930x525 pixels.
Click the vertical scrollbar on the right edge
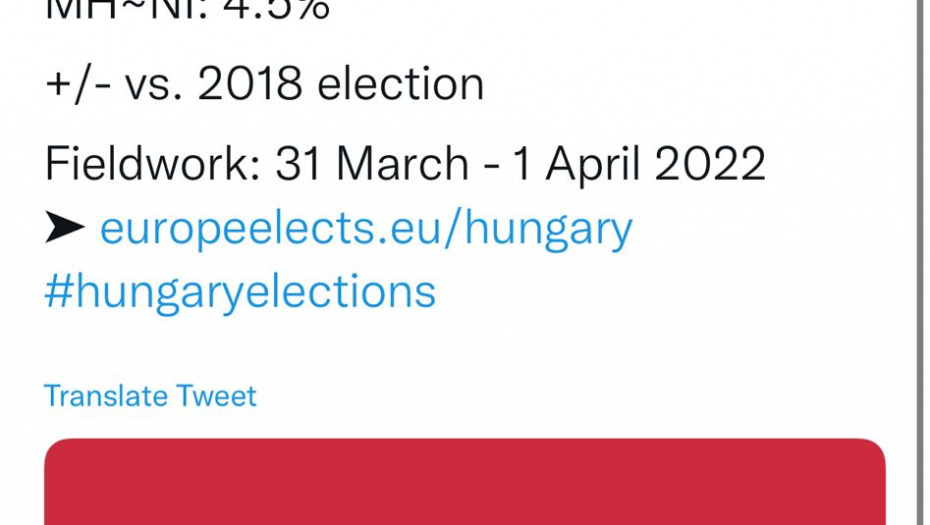click(x=920, y=260)
